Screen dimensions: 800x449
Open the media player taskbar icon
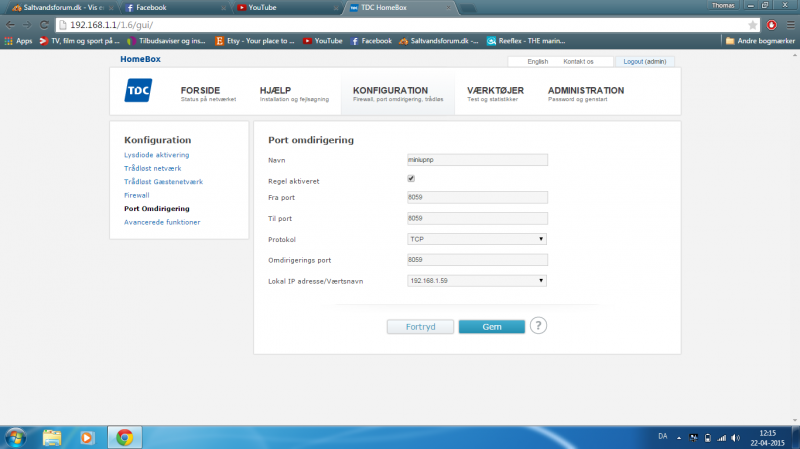pyautogui.click(x=88, y=437)
